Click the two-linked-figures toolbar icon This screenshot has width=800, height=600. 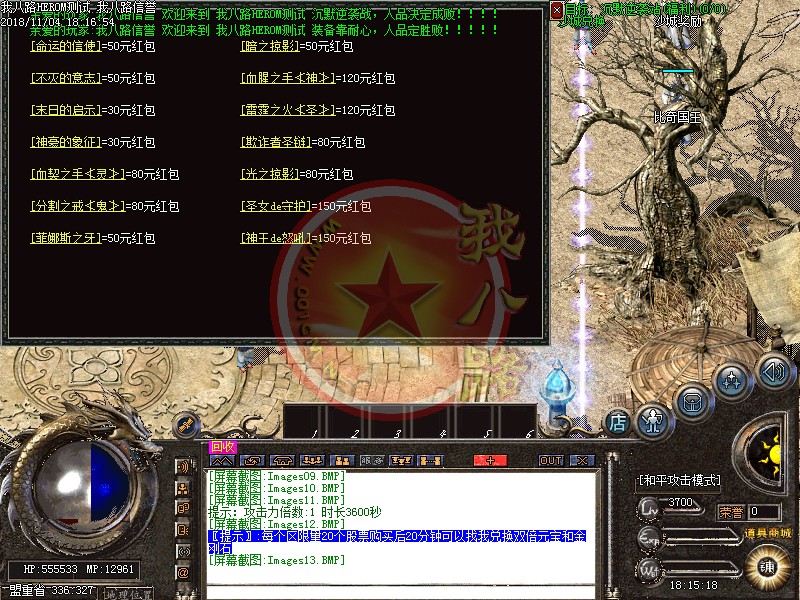point(430,461)
